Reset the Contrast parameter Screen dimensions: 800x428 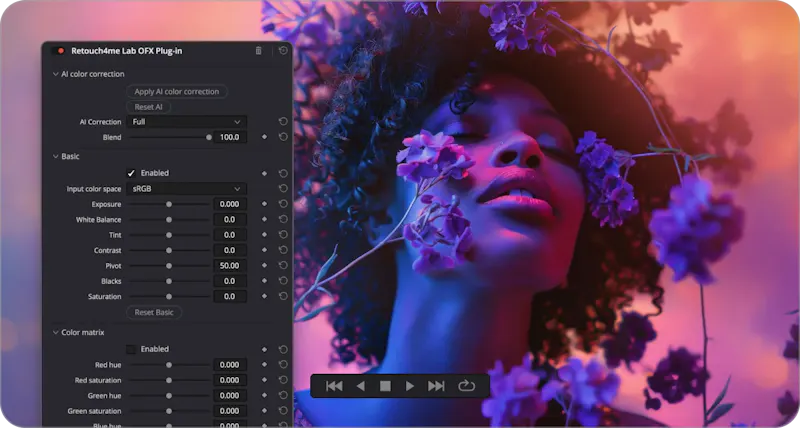(283, 249)
